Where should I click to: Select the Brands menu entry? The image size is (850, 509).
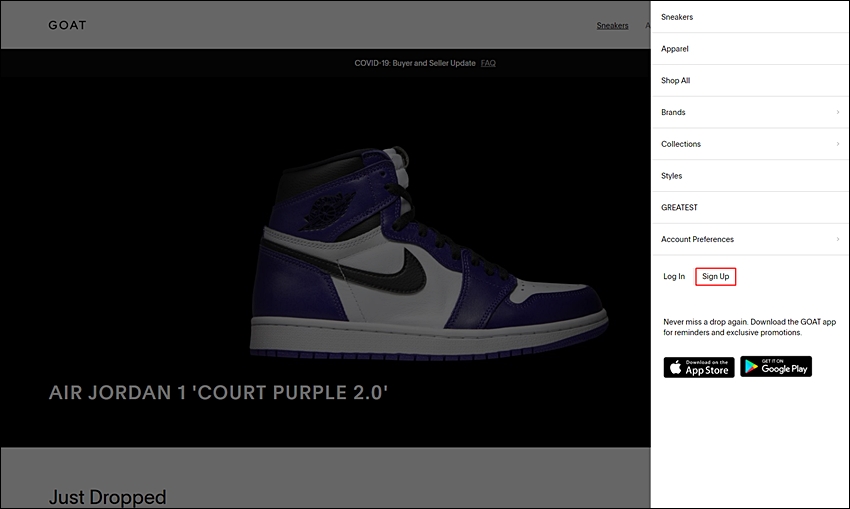point(750,112)
